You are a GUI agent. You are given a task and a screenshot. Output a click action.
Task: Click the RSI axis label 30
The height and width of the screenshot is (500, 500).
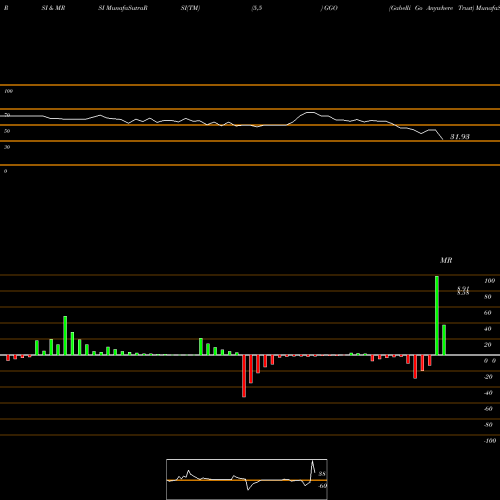tap(7, 147)
